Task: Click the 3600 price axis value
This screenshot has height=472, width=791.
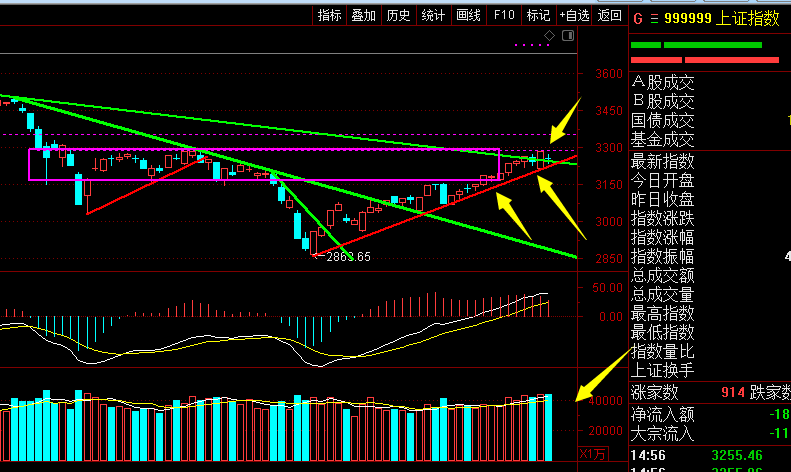Action: [608, 74]
